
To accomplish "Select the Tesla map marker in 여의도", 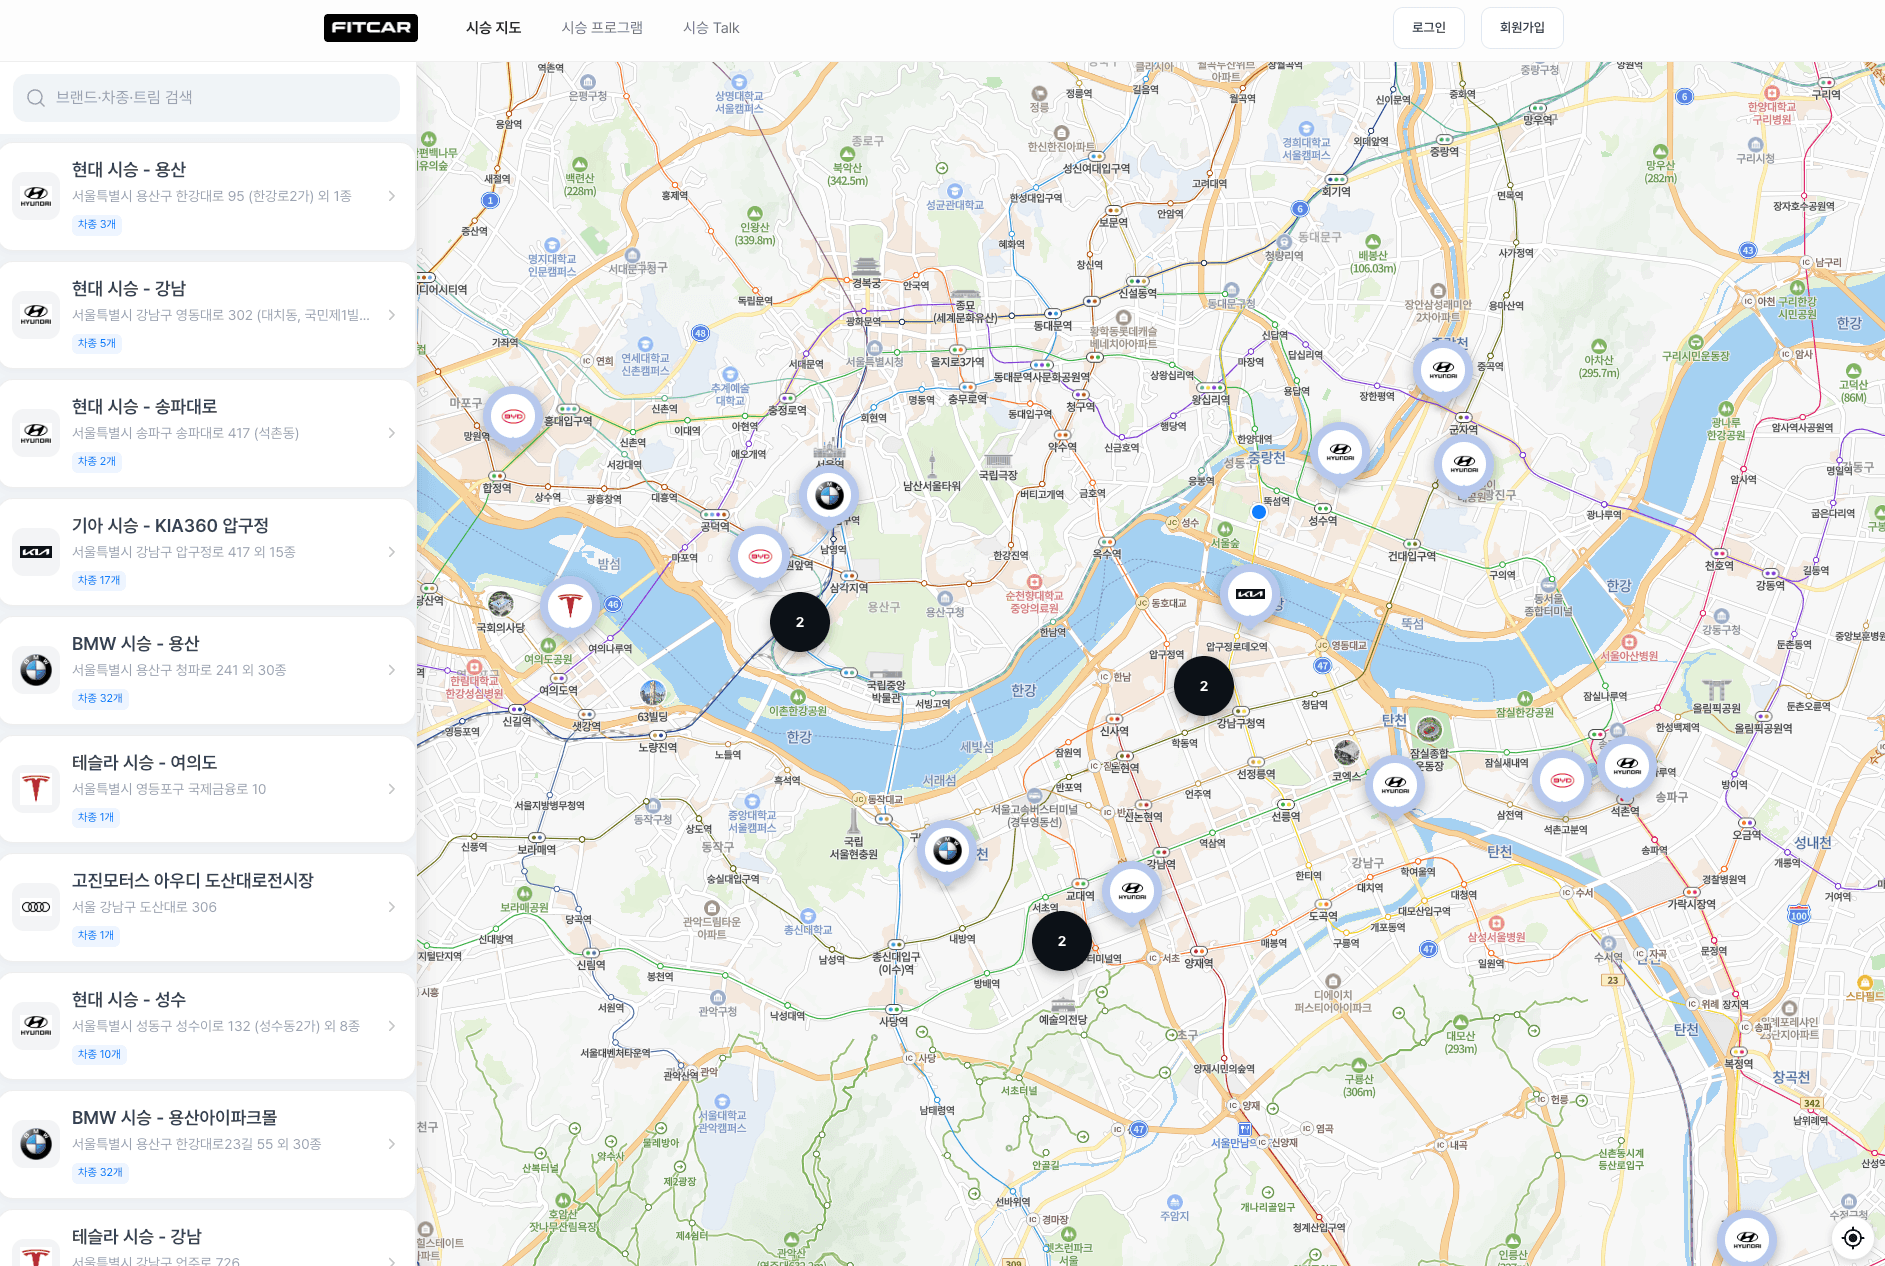I will click(x=570, y=606).
